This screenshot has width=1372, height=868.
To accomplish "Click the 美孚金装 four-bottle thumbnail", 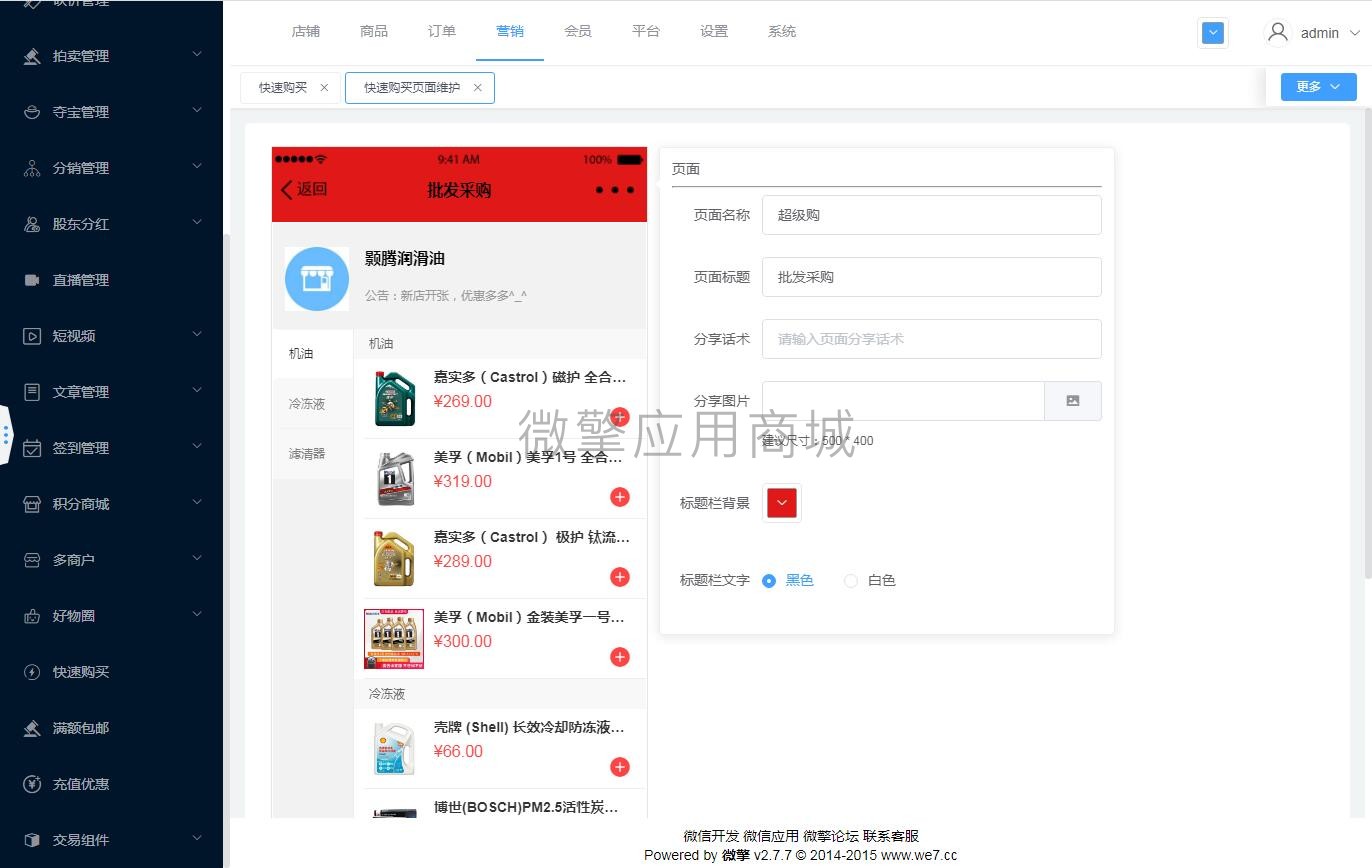I will coord(394,639).
